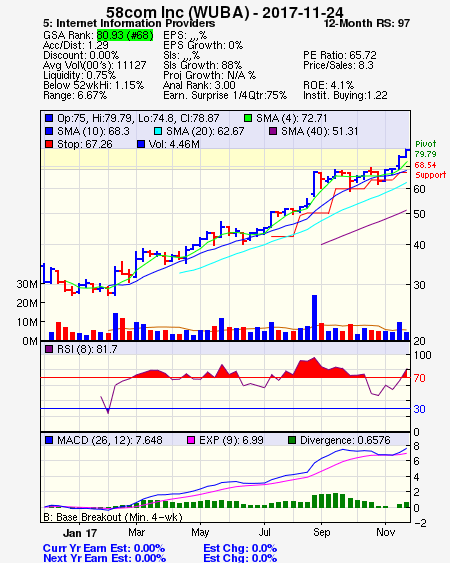The image size is (450, 563).
Task: Click the green SMA (4) legend swatch
Action: 248,118
